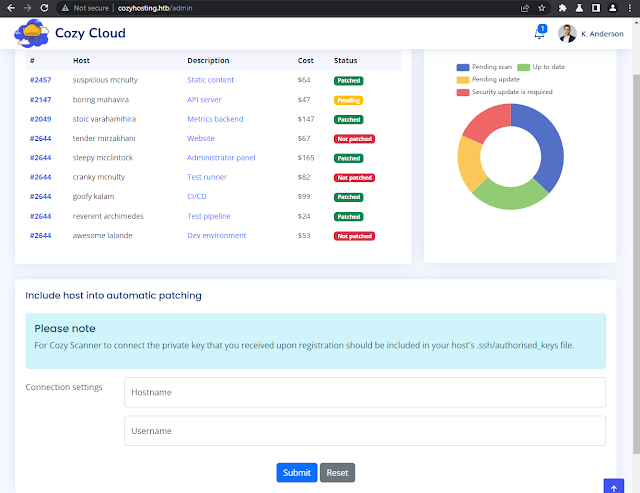Open the notifications bell icon
This screenshot has width=640, height=493.
click(540, 33)
